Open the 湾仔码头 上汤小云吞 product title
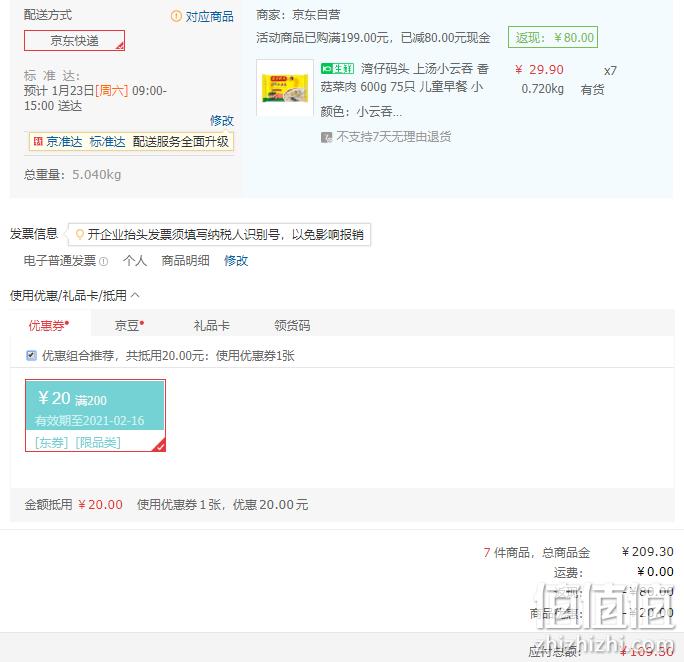The height and width of the screenshot is (662, 684). coord(404,78)
